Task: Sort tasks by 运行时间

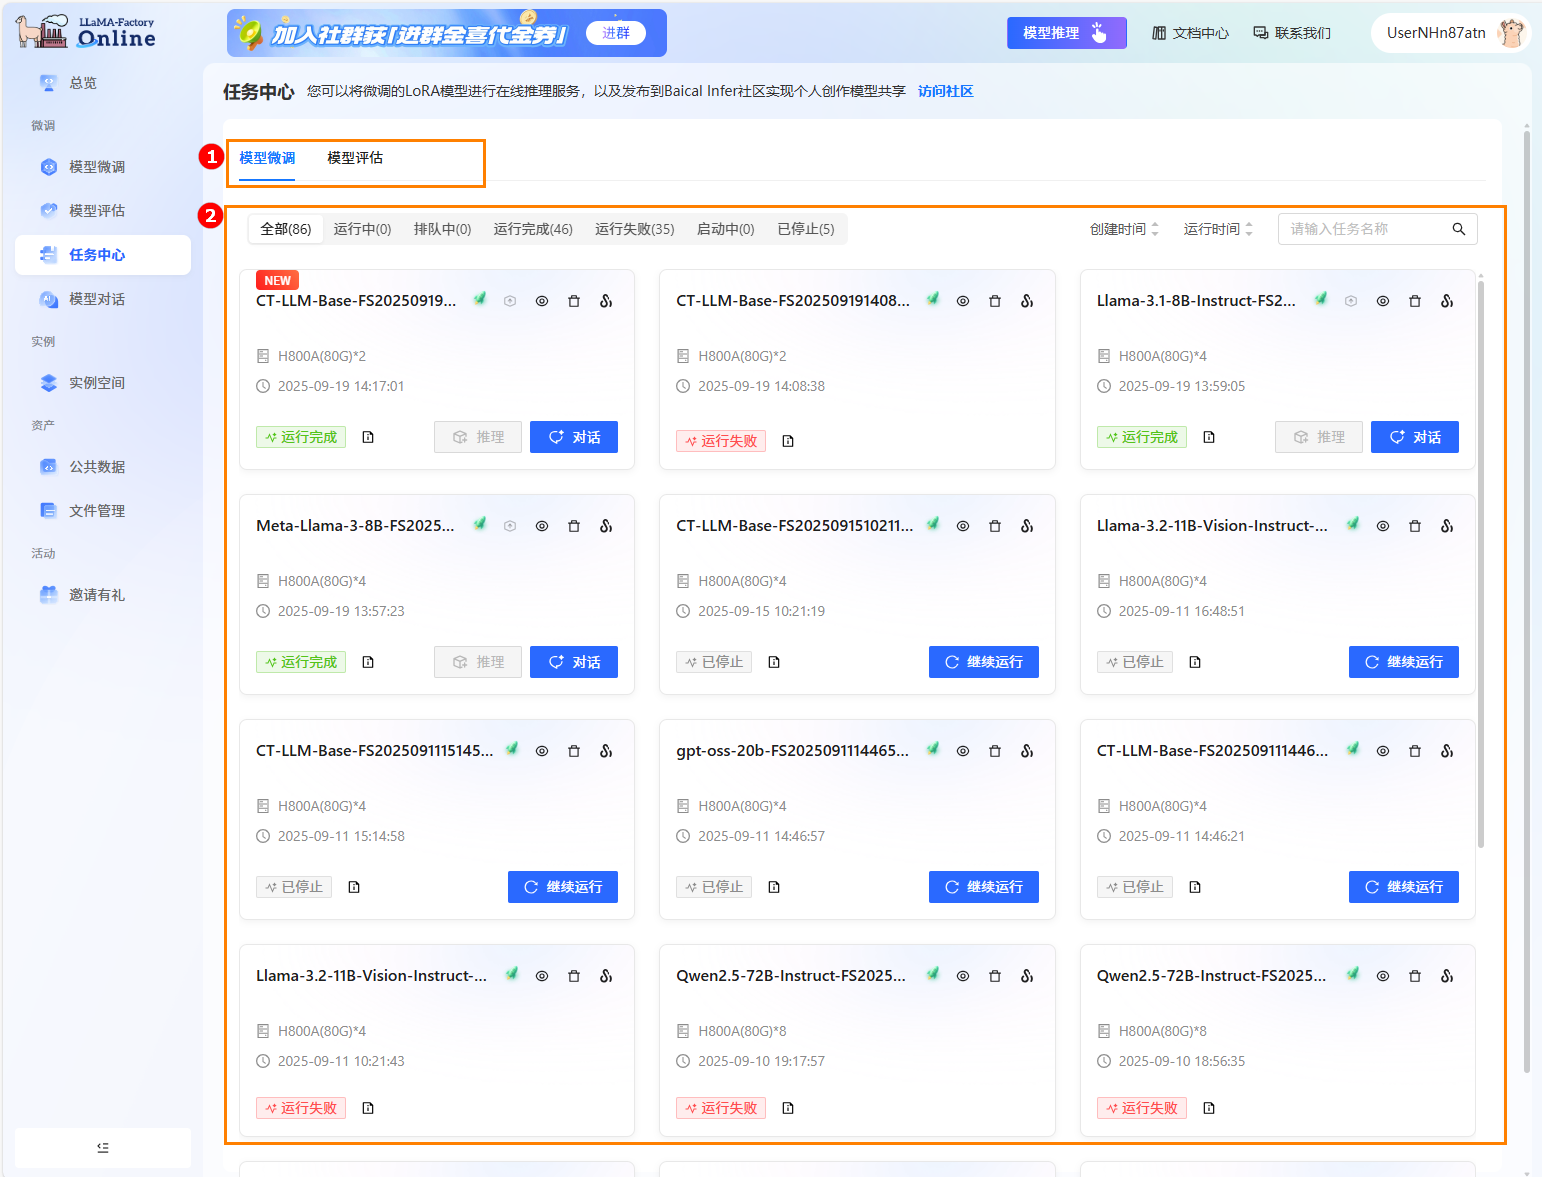Action: point(1218,229)
